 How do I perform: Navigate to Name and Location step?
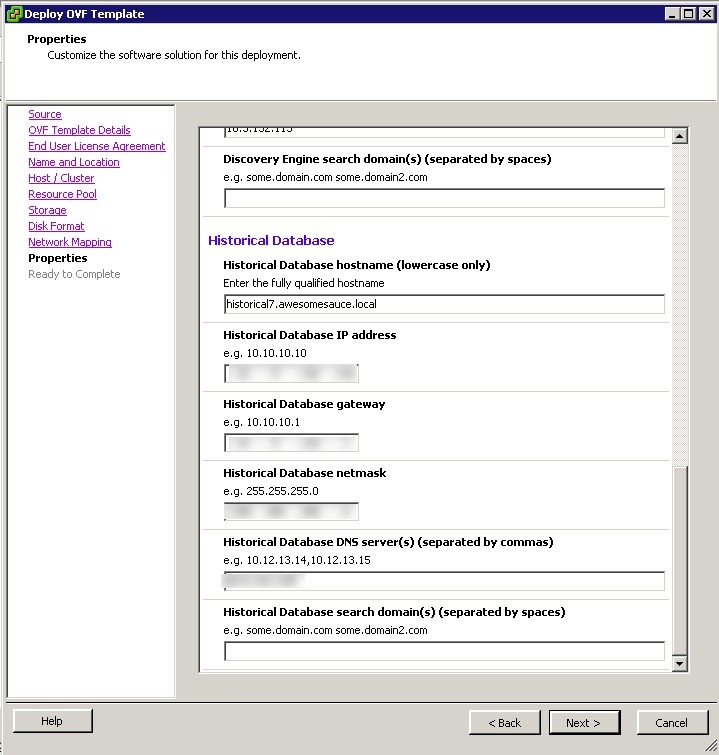pyautogui.click(x=74, y=162)
